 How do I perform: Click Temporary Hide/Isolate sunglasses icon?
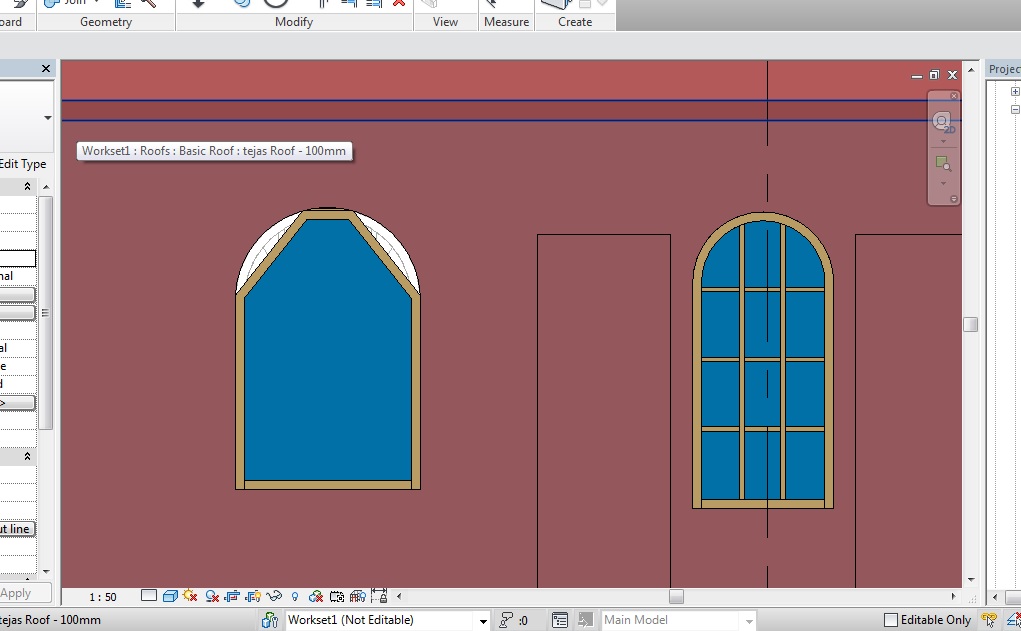coord(274,597)
